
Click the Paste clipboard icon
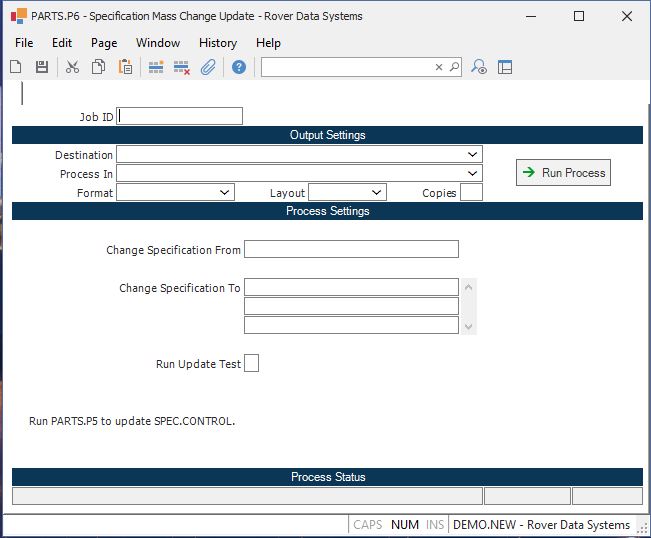(125, 67)
